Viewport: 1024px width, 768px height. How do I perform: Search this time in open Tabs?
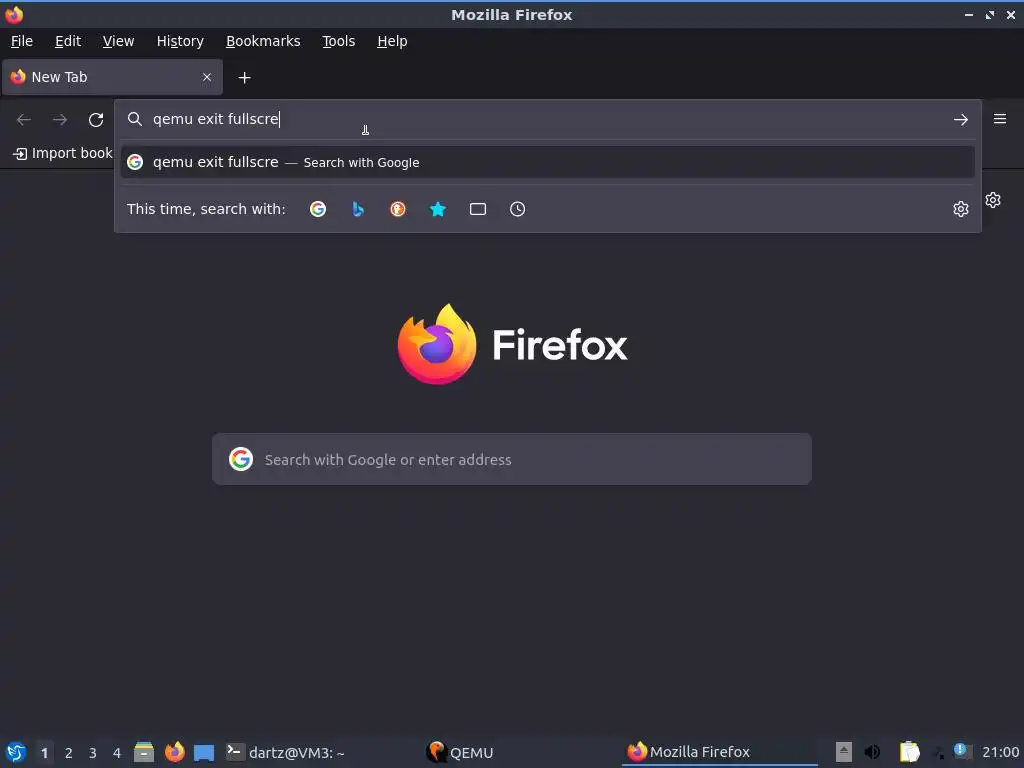click(478, 209)
